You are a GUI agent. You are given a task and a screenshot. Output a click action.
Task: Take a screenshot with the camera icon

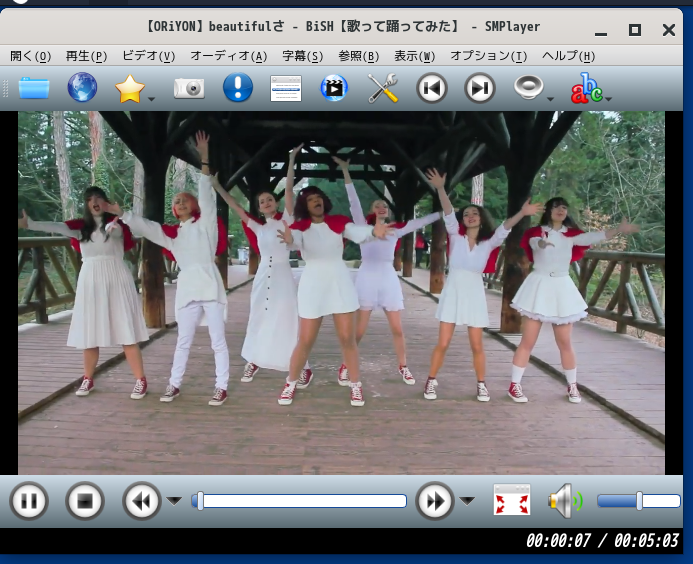click(x=189, y=88)
